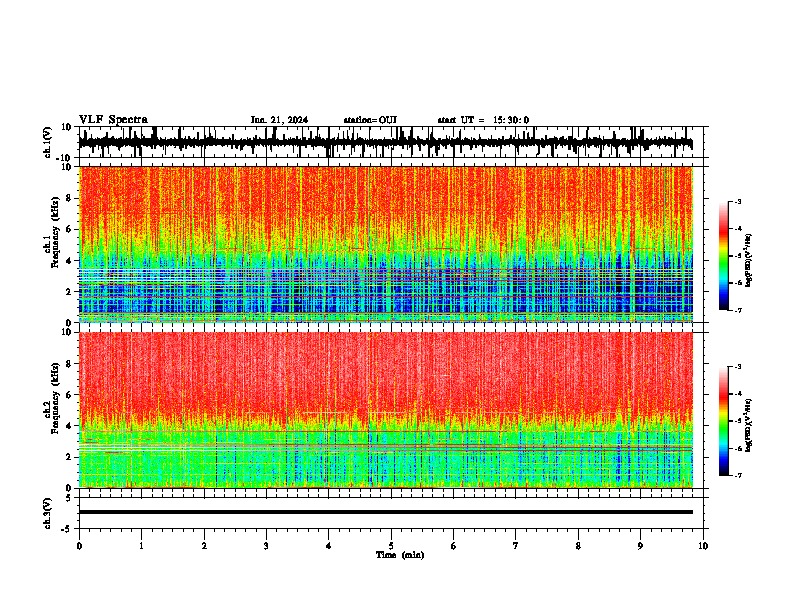Click time axis tick label "1"
The image size is (792, 612).
[141, 546]
